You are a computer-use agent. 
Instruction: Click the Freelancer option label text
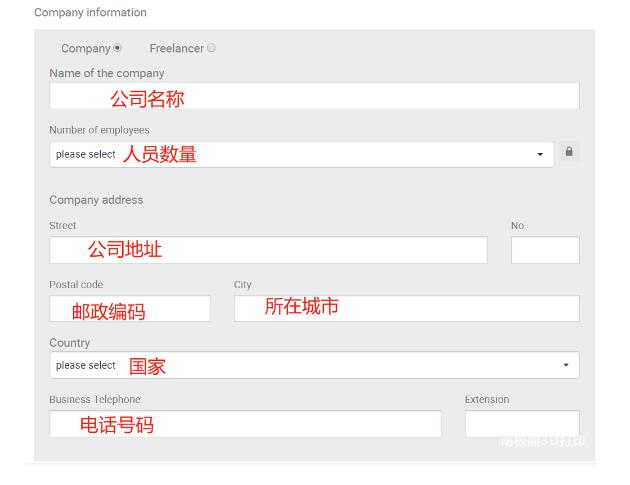(x=176, y=48)
